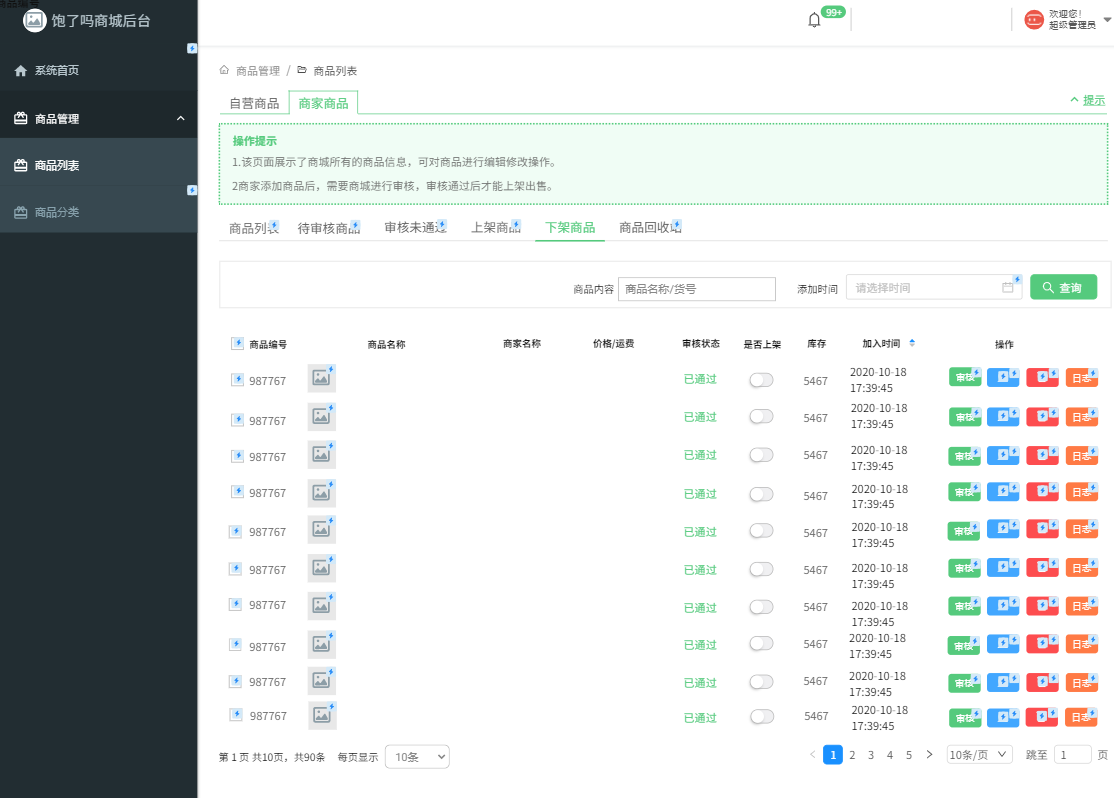
Task: Open the 每页显示 10条 dropdown
Action: [418, 757]
